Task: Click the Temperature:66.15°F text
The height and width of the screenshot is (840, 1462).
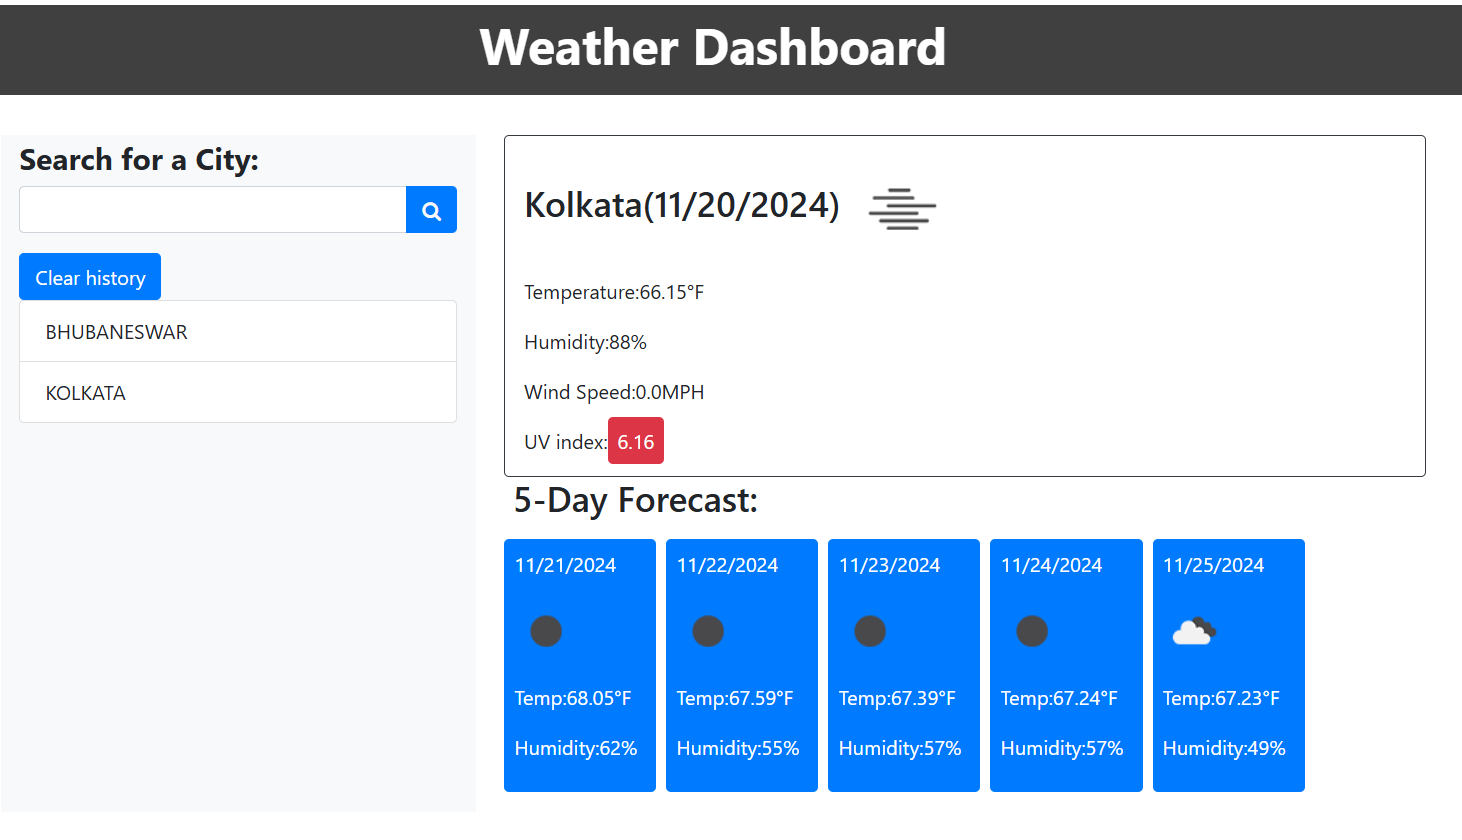Action: (x=614, y=292)
